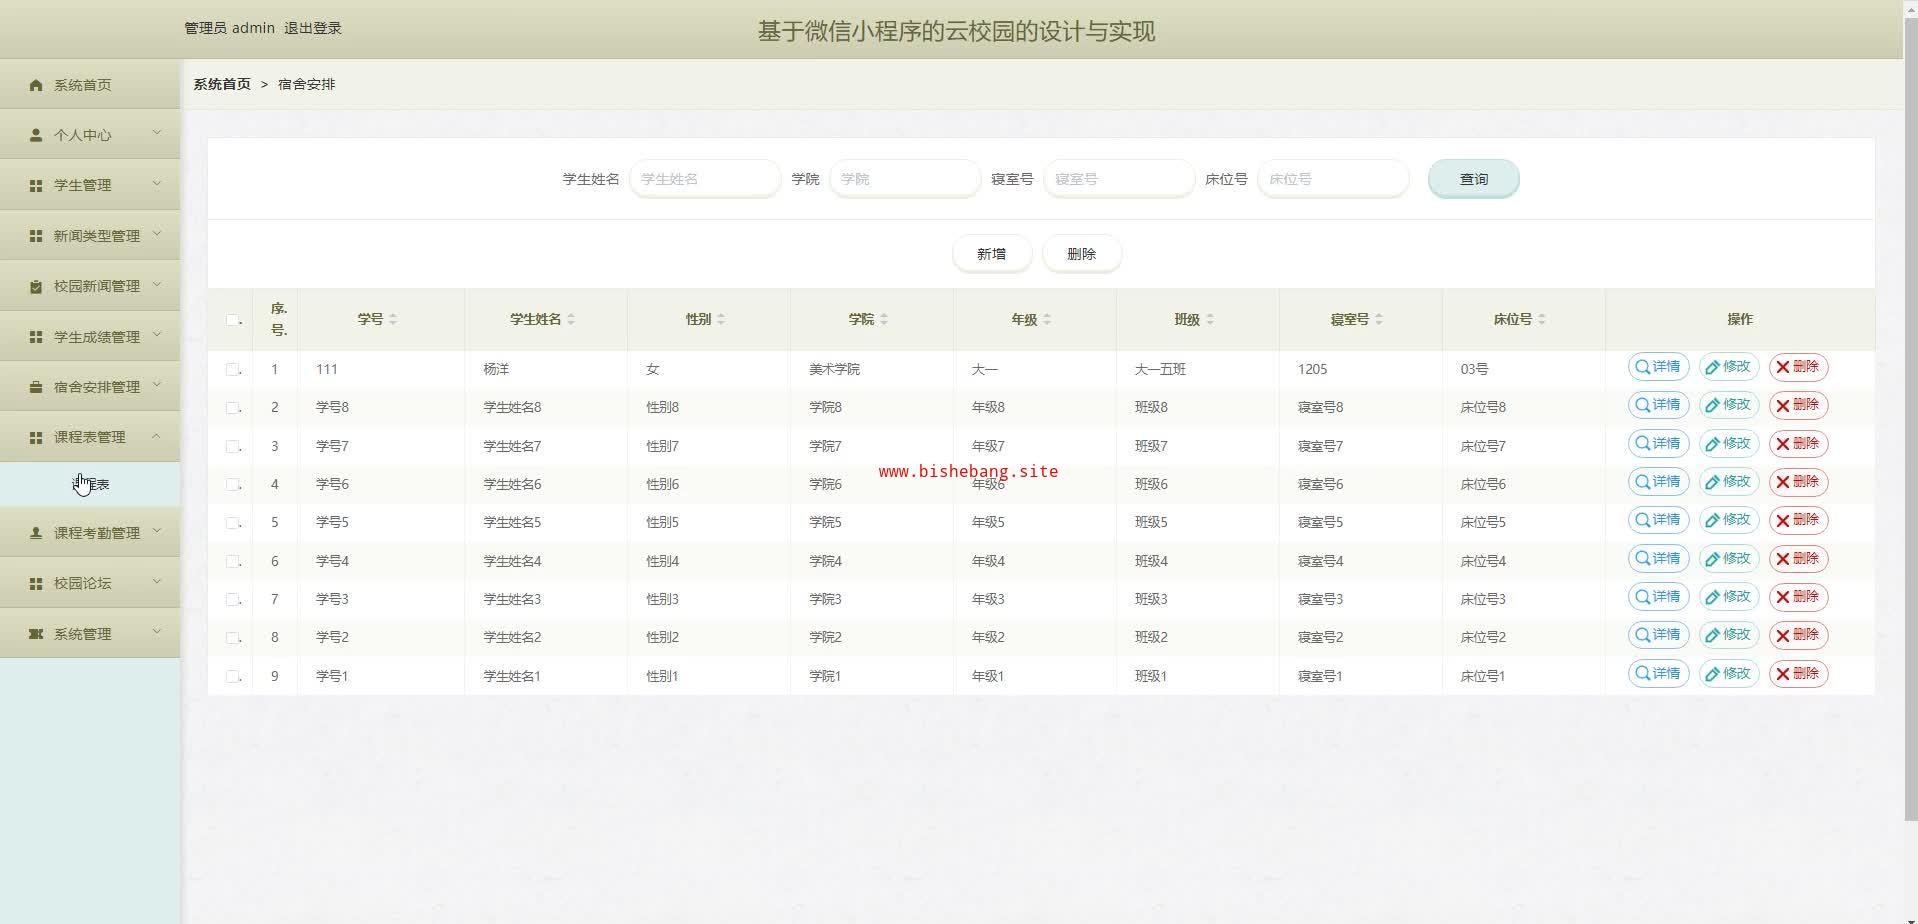This screenshot has height=924, width=1918.
Task: Click the grid icon beside 学生管理
Action: click(x=36, y=186)
